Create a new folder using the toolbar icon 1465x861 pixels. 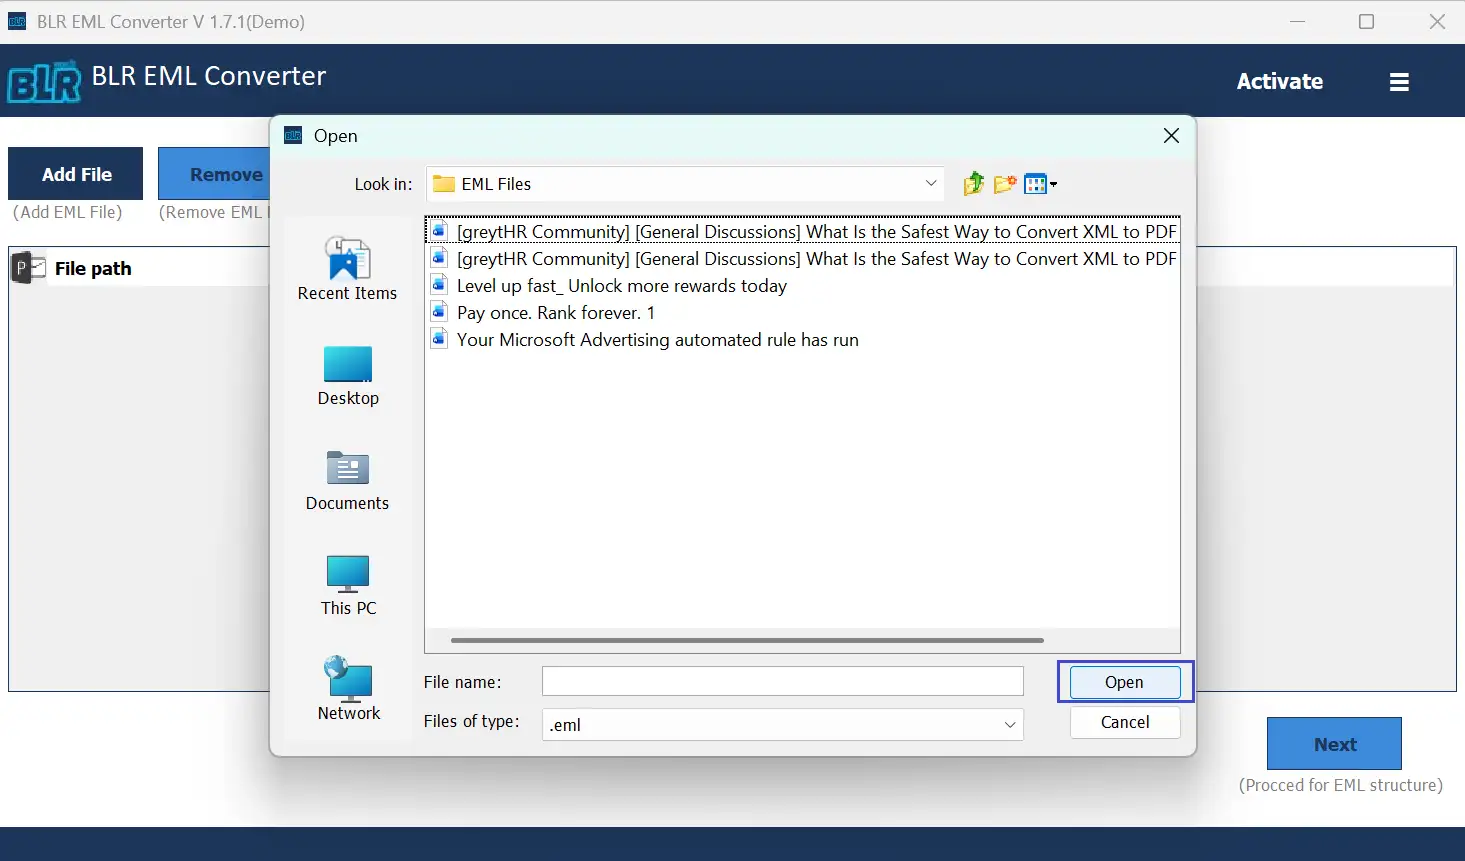click(x=1004, y=183)
